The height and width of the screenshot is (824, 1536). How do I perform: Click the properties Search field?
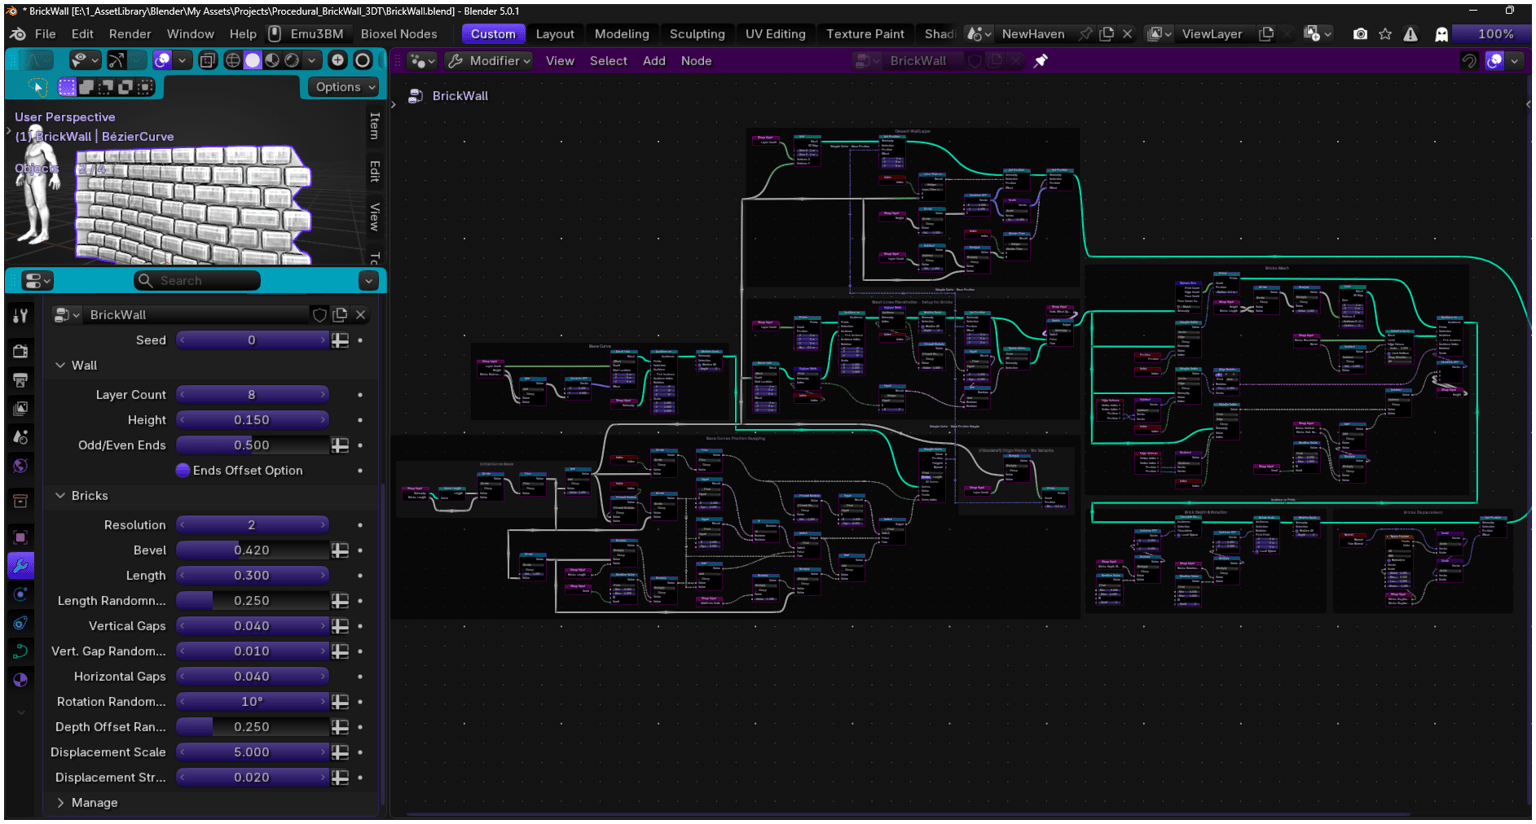(198, 281)
